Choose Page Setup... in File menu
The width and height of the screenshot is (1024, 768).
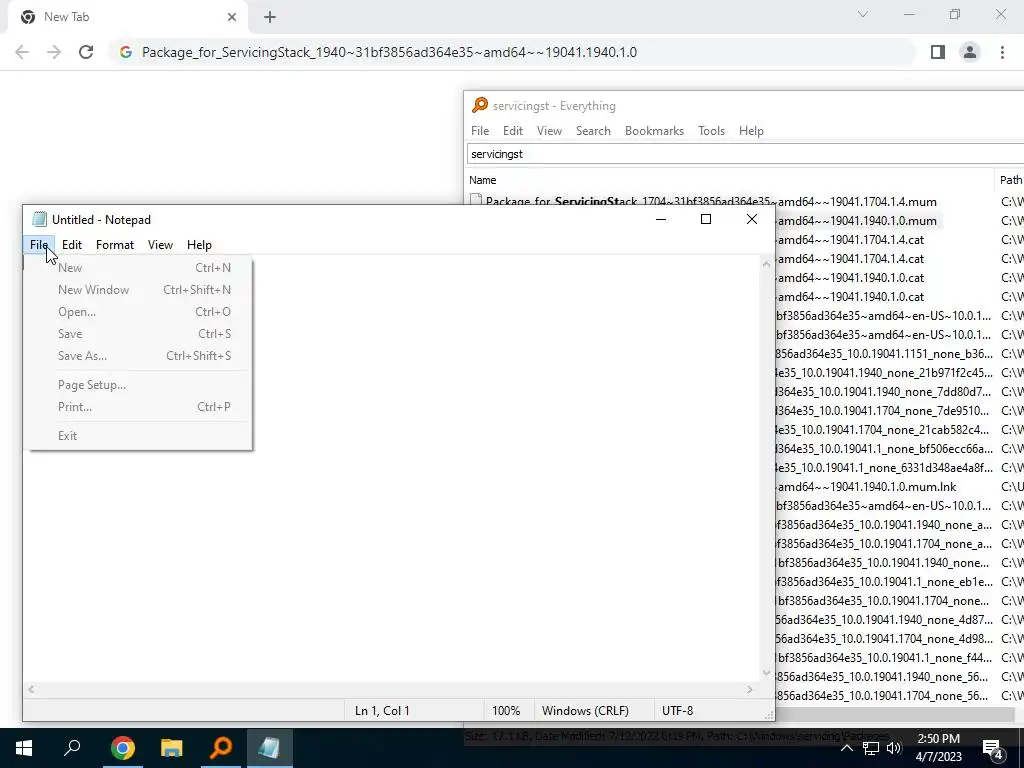pyautogui.click(x=138, y=385)
